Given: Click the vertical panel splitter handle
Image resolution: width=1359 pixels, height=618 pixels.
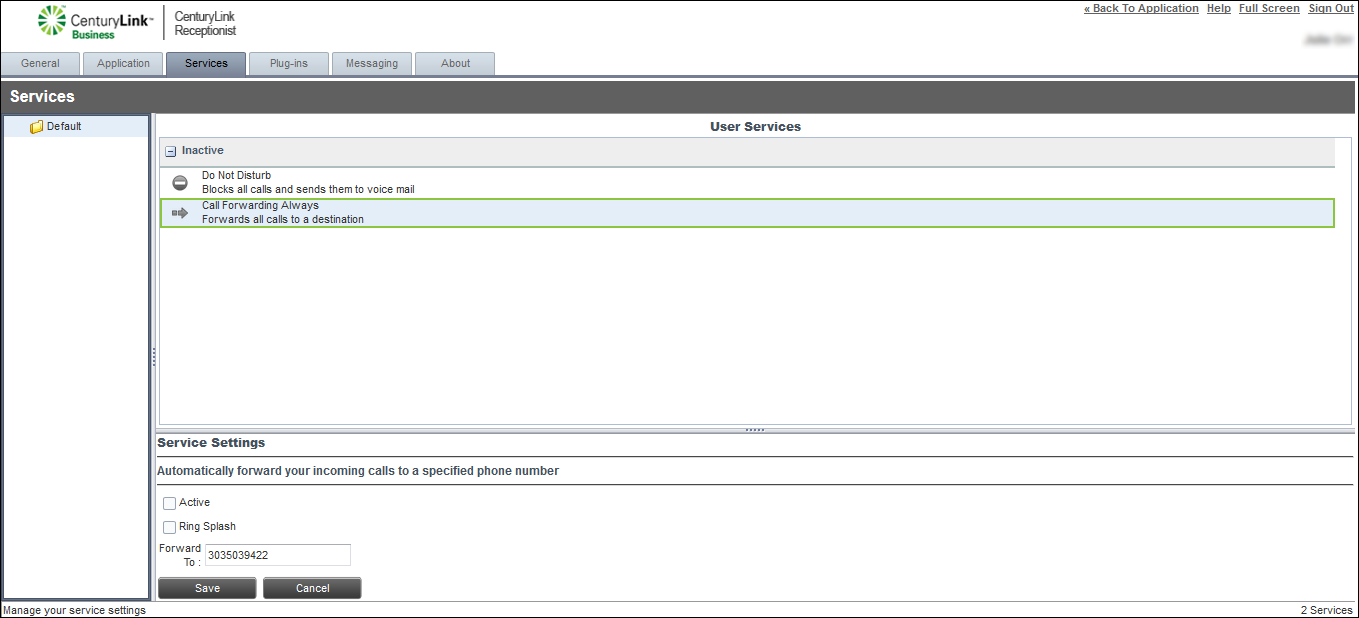Looking at the screenshot, I should (154, 357).
